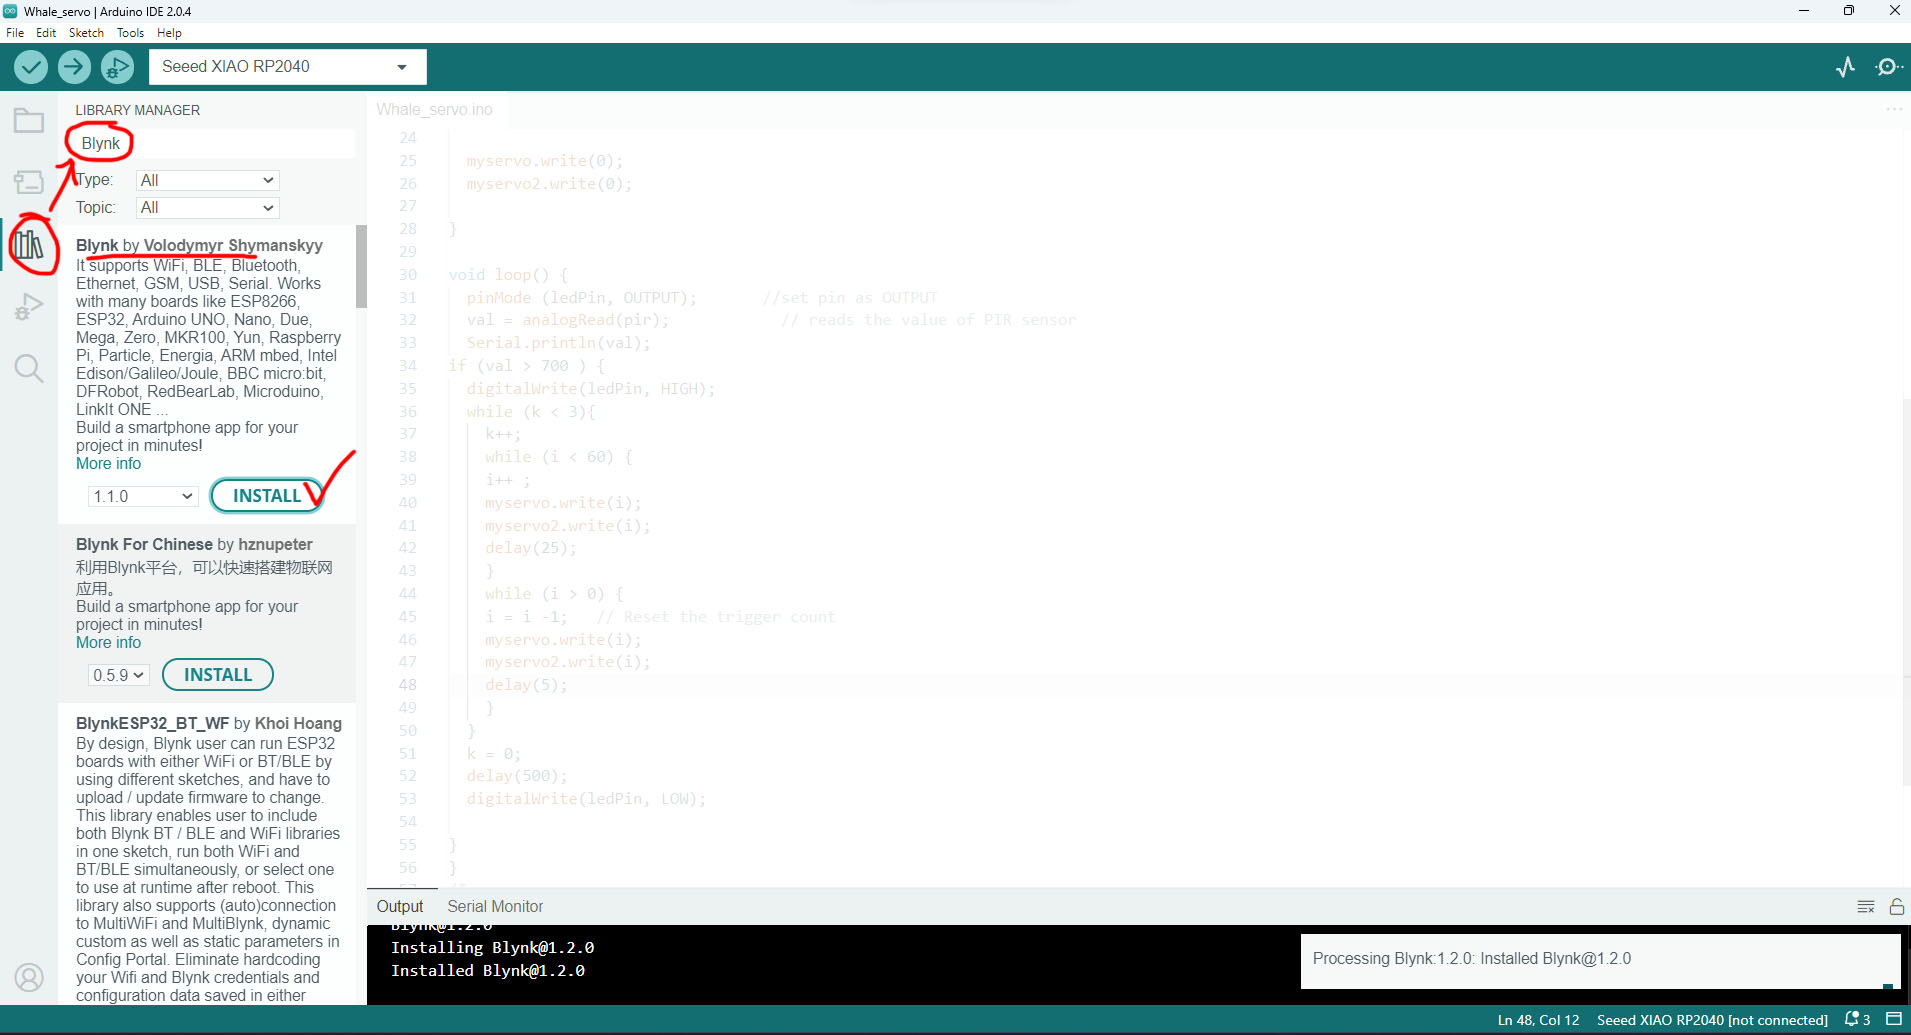Open the Sketch menu

[x=86, y=33]
